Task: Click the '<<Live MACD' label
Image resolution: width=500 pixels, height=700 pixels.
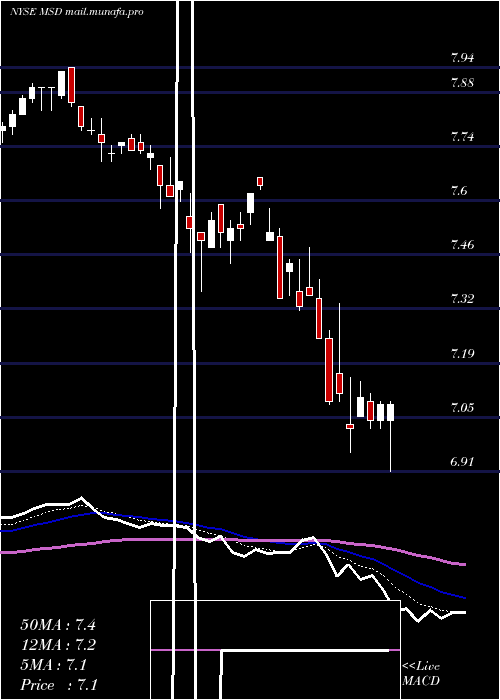Action: click(421, 673)
